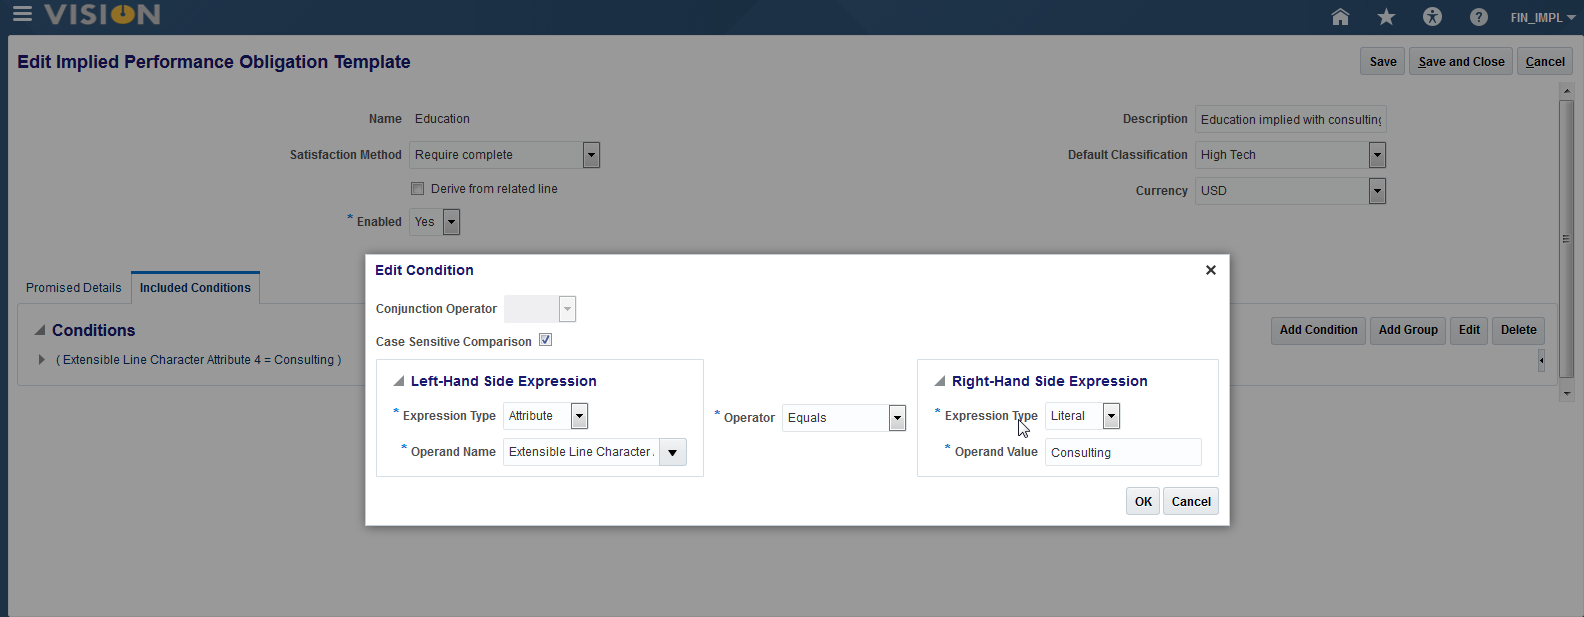This screenshot has height=617, width=1584.
Task: Open Accessibility settings icon
Action: pyautogui.click(x=1432, y=17)
